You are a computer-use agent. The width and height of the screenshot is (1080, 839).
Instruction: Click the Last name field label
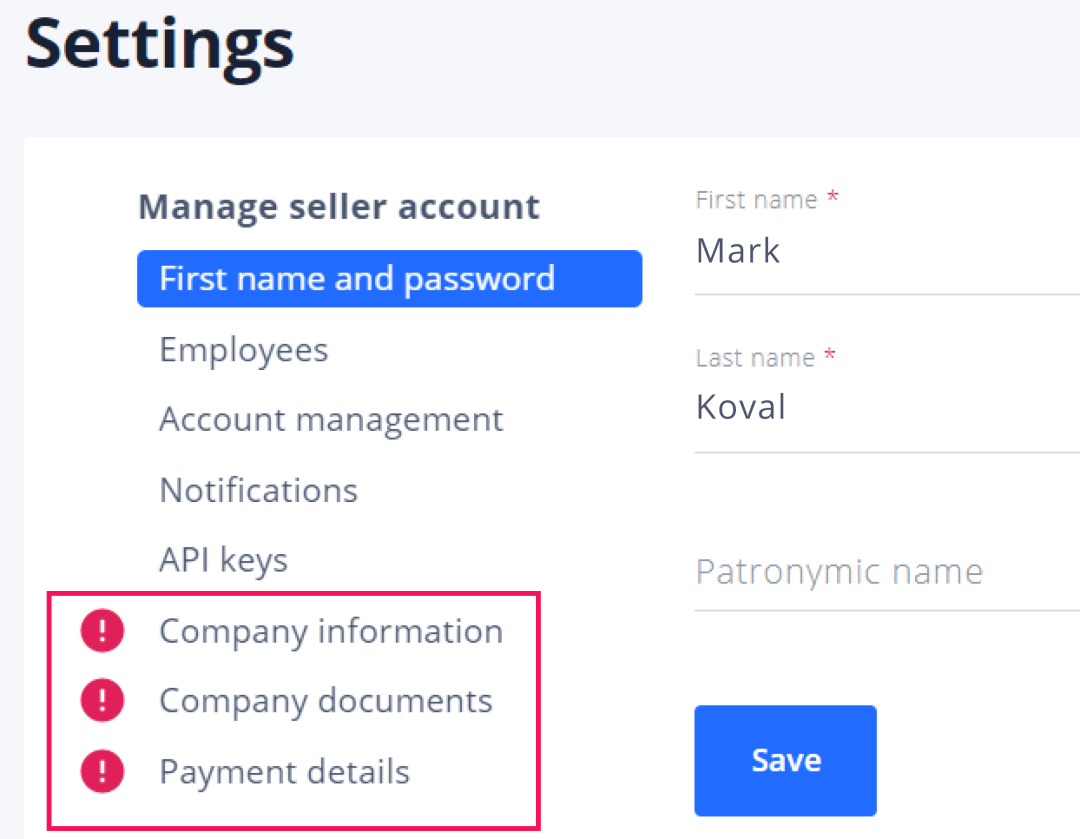pyautogui.click(x=755, y=357)
